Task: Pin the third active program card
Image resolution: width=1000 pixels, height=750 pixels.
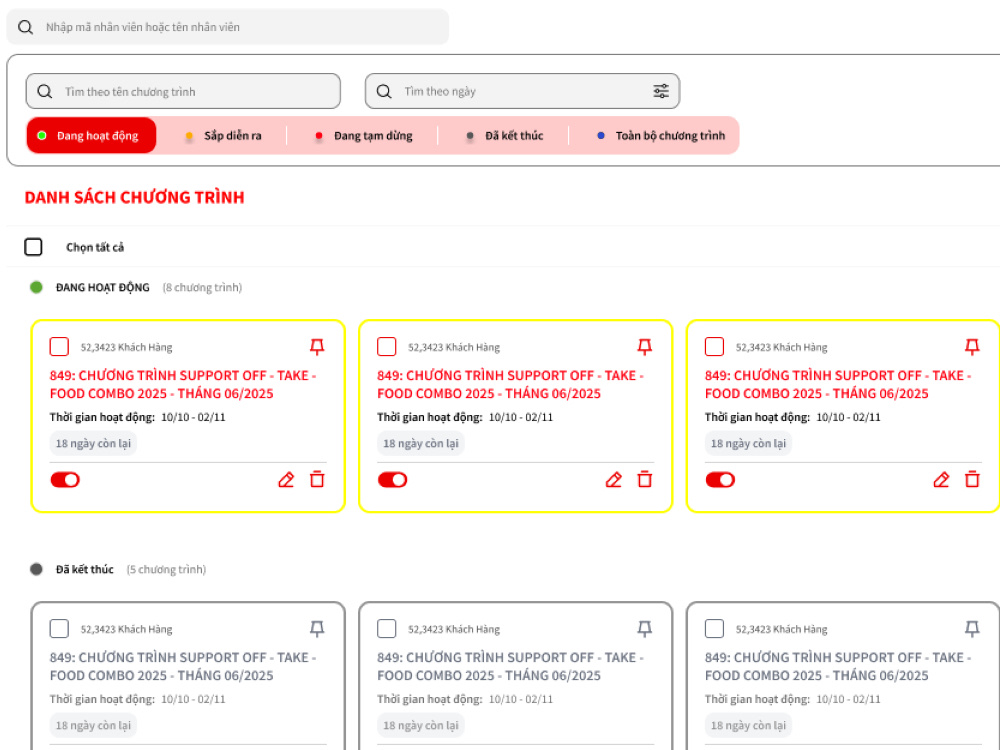Action: [972, 346]
